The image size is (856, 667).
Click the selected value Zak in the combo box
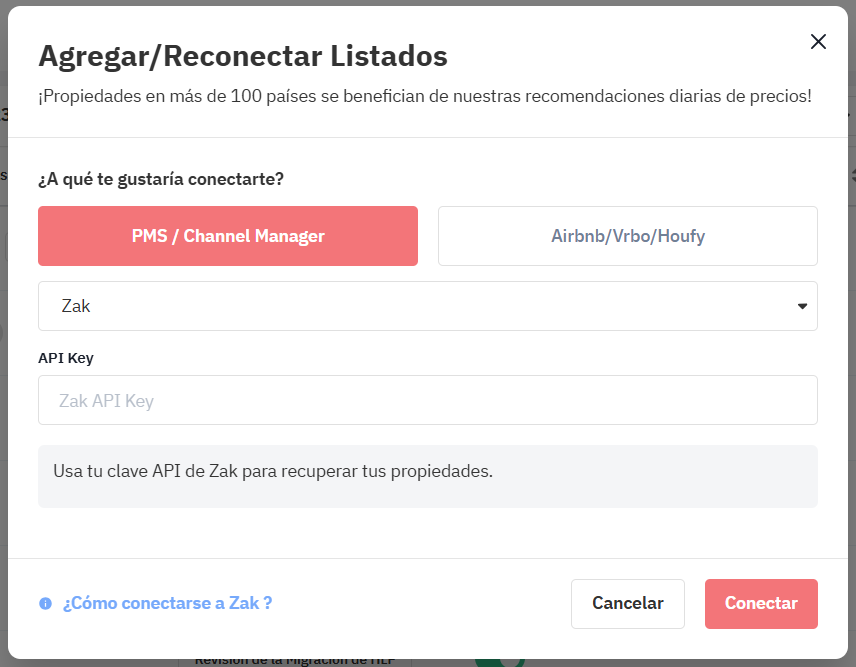click(76, 306)
